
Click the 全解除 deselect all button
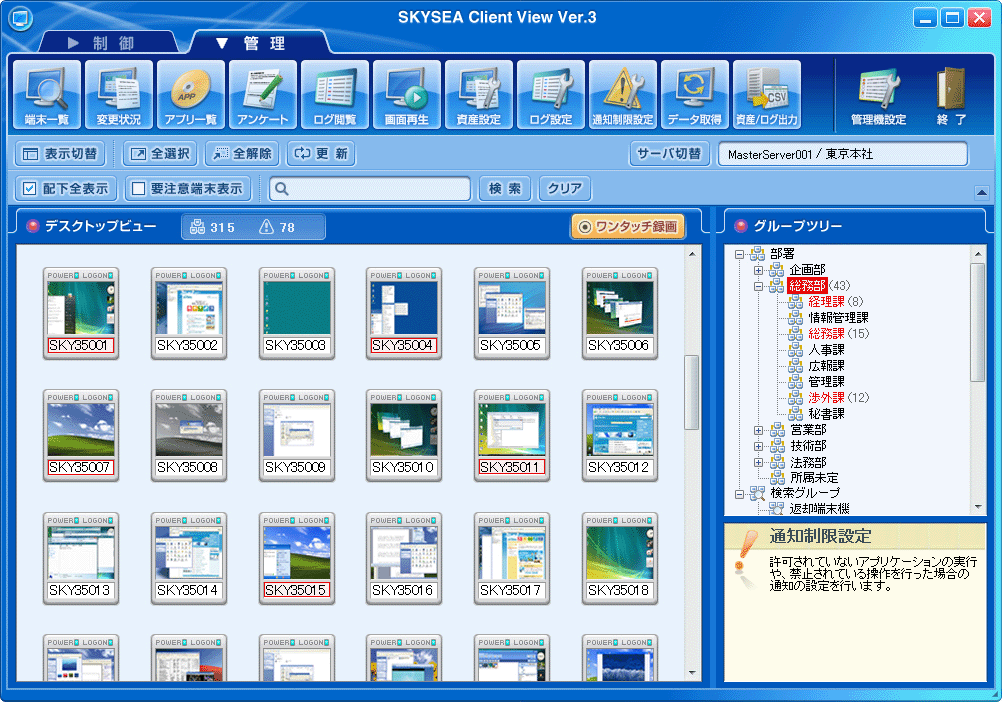[x=242, y=154]
